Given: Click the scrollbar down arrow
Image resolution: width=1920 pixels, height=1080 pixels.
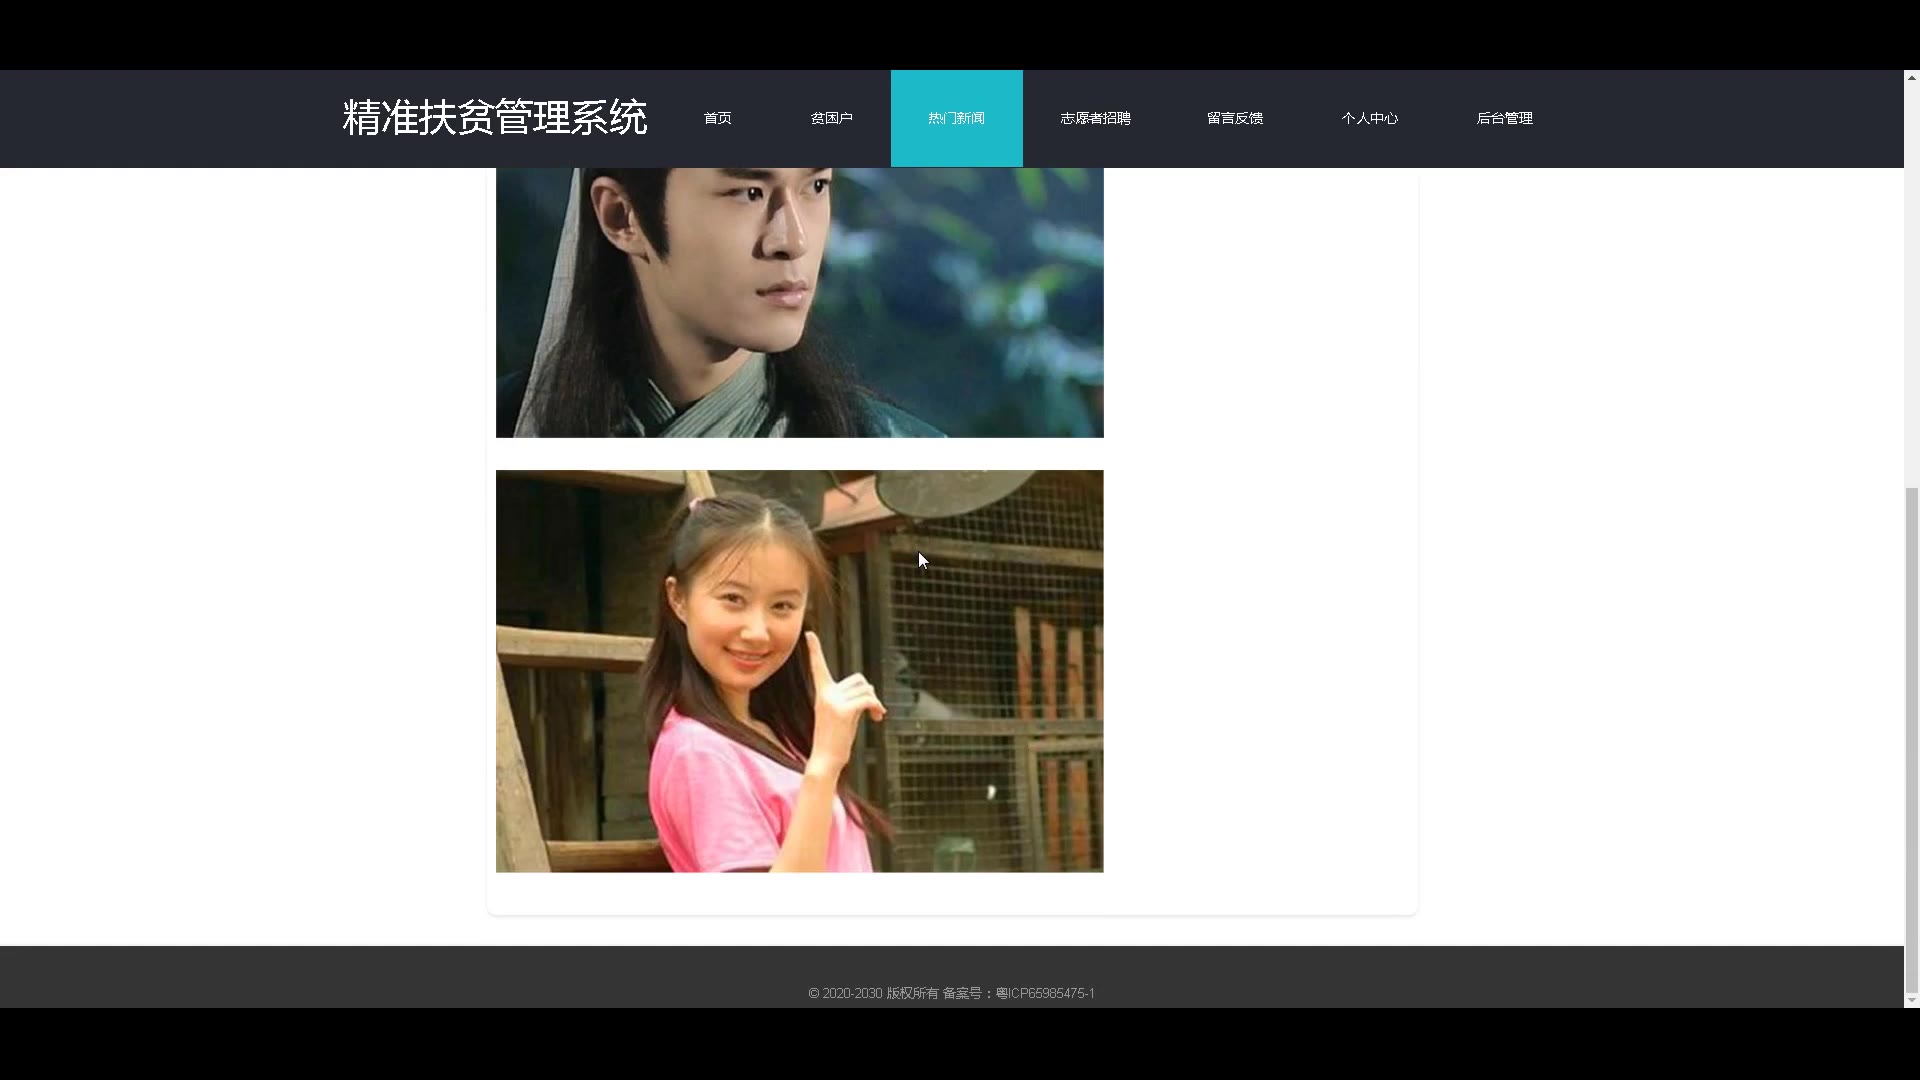Looking at the screenshot, I should [x=1912, y=999].
